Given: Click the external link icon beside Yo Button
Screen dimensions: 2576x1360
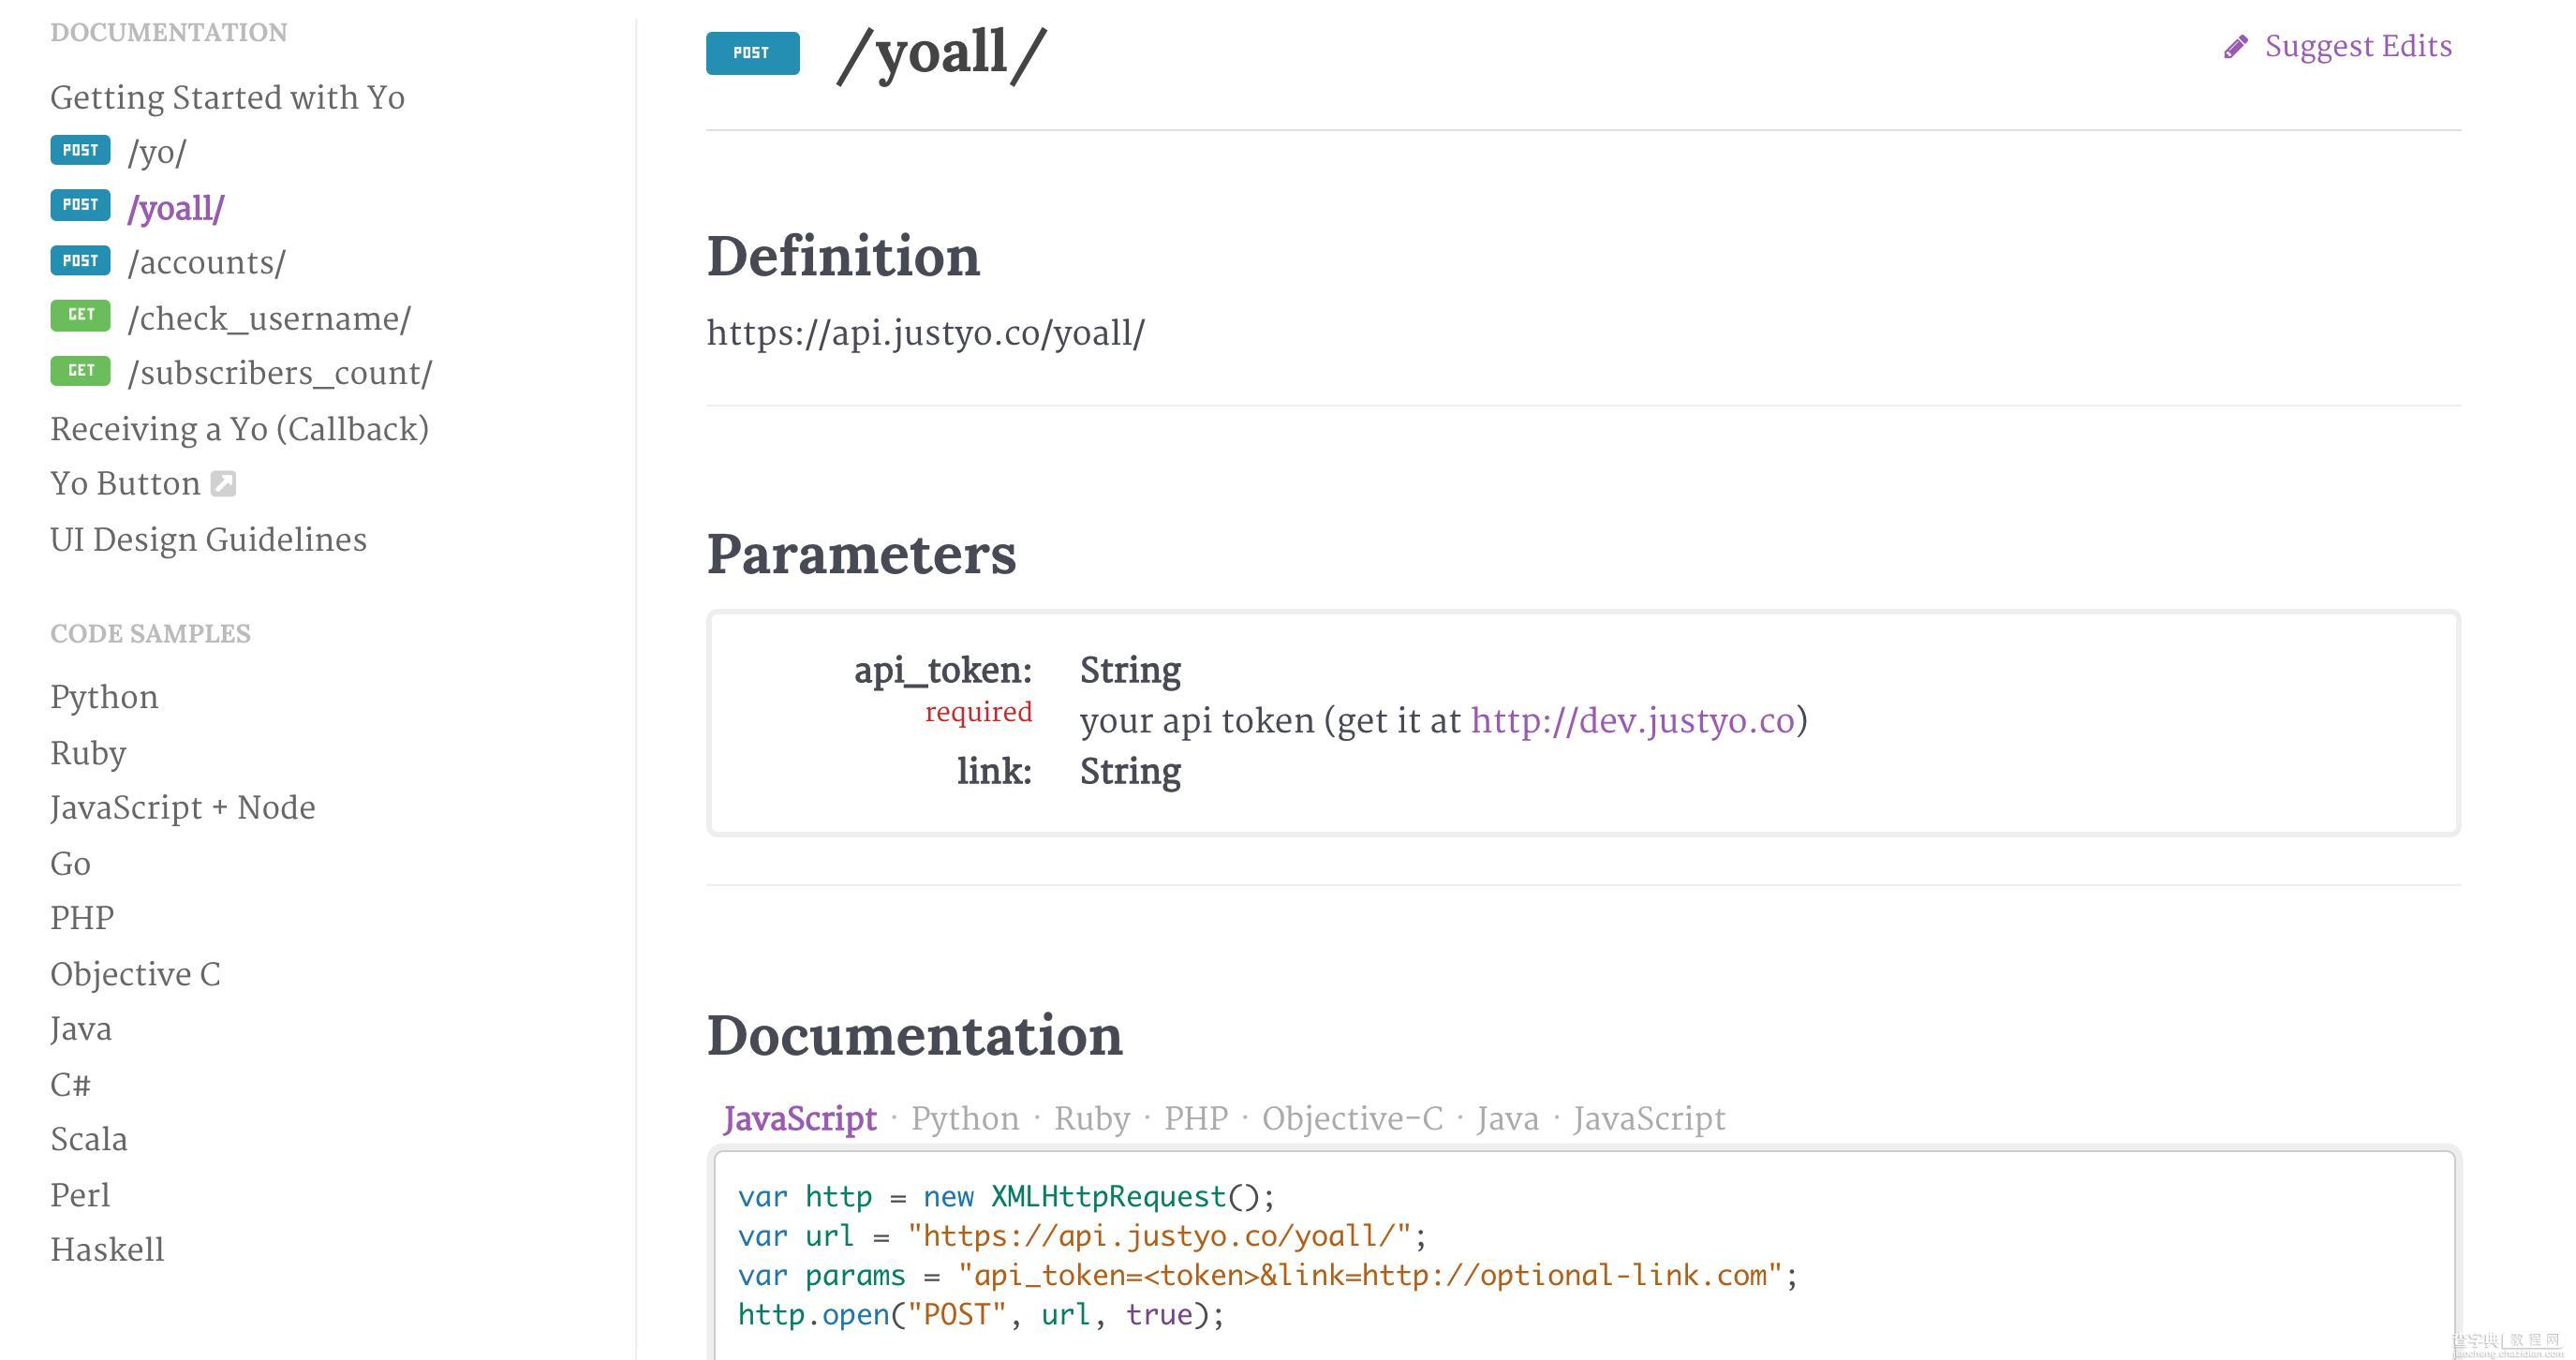Looking at the screenshot, I should click(x=224, y=484).
